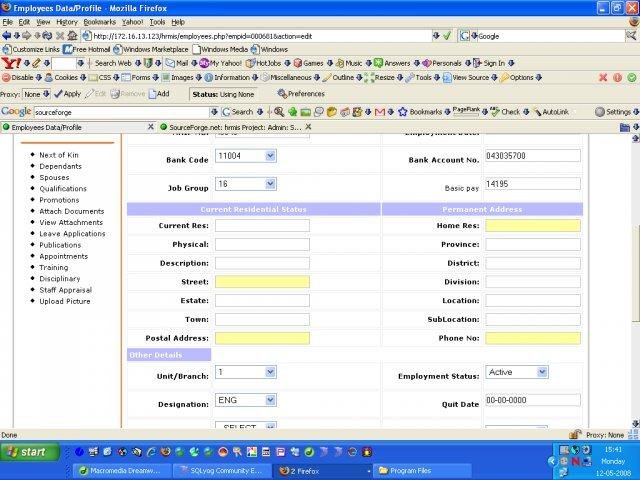This screenshot has height=480, width=640.
Task: Click the Basic pay field
Action: pos(533,184)
